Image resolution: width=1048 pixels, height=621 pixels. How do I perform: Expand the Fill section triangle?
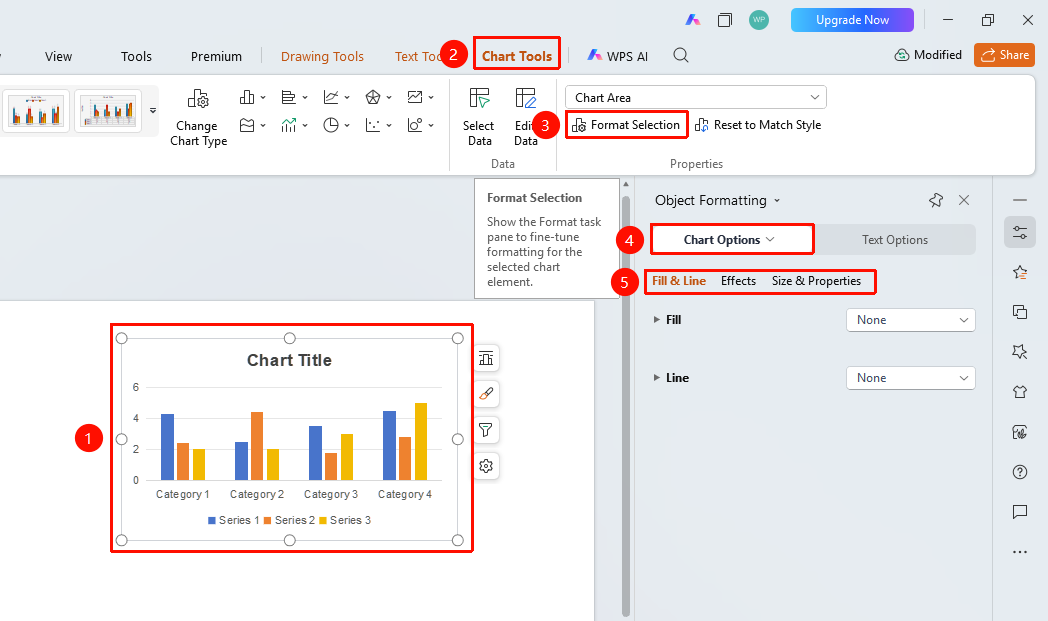click(656, 320)
